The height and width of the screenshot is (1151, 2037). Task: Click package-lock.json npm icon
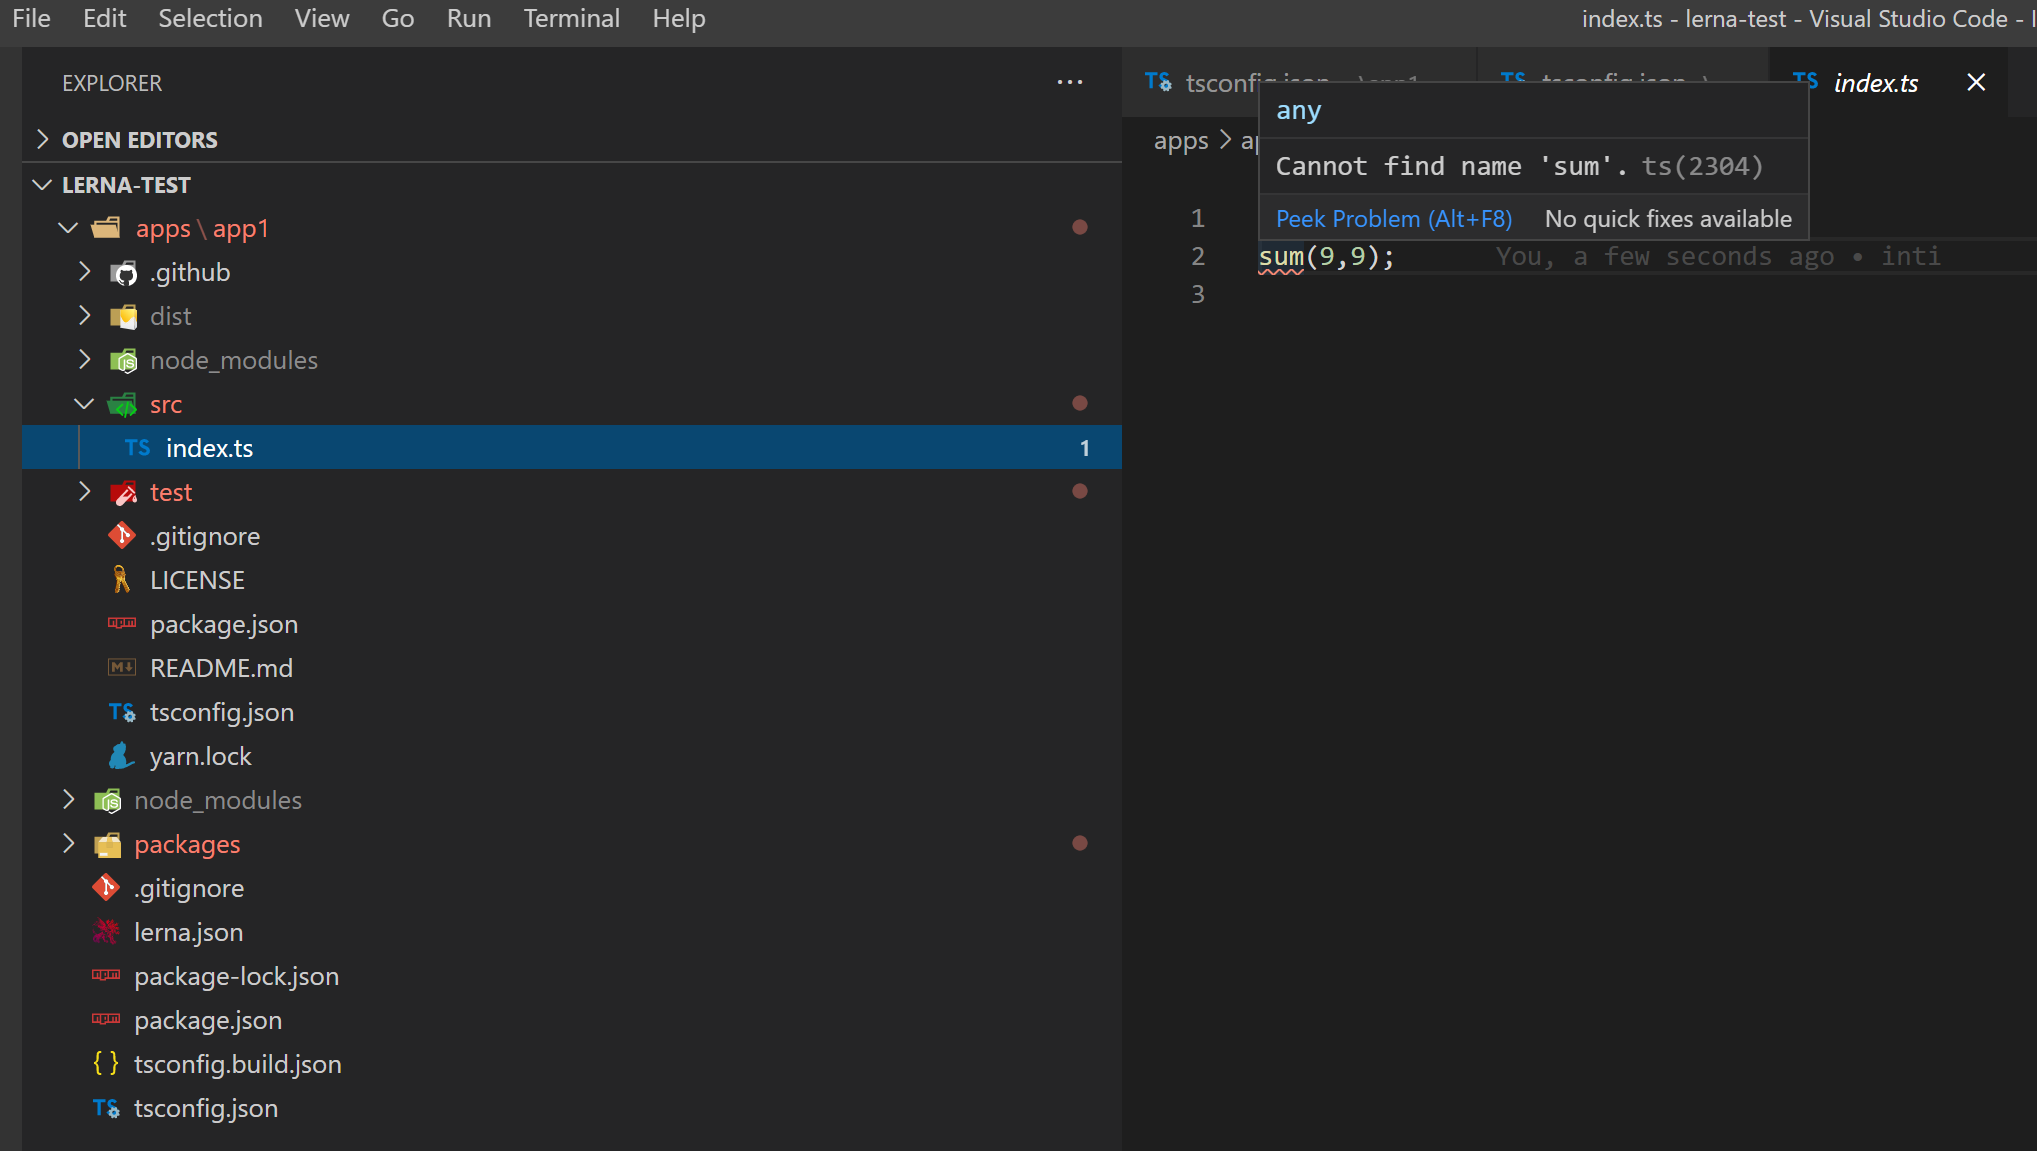(106, 975)
